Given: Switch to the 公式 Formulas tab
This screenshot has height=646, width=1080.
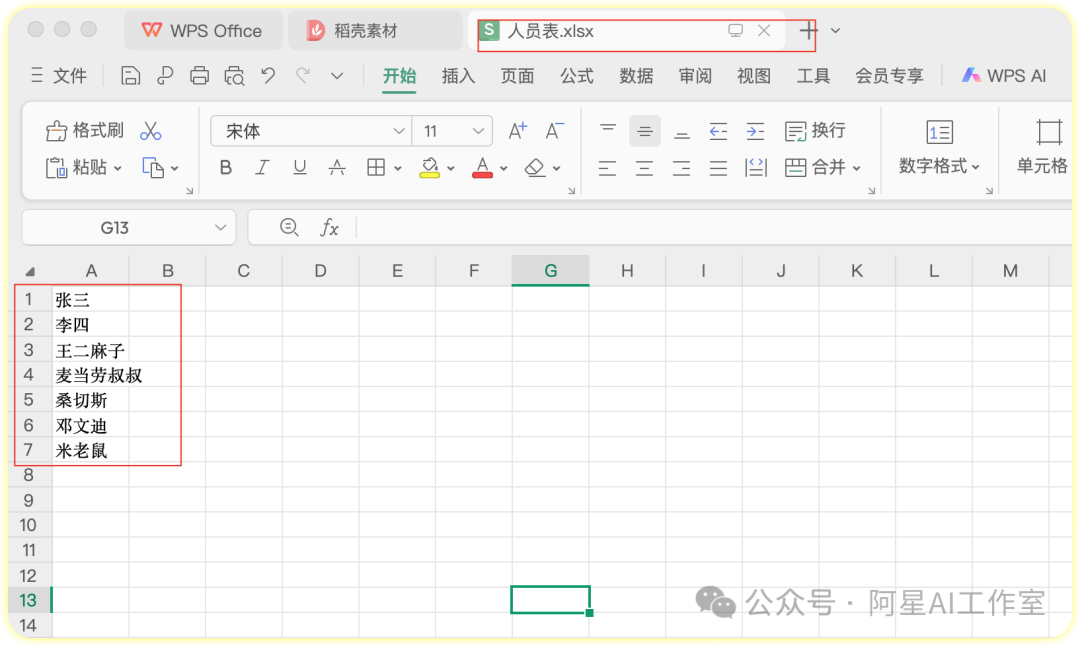Looking at the screenshot, I should click(577, 76).
